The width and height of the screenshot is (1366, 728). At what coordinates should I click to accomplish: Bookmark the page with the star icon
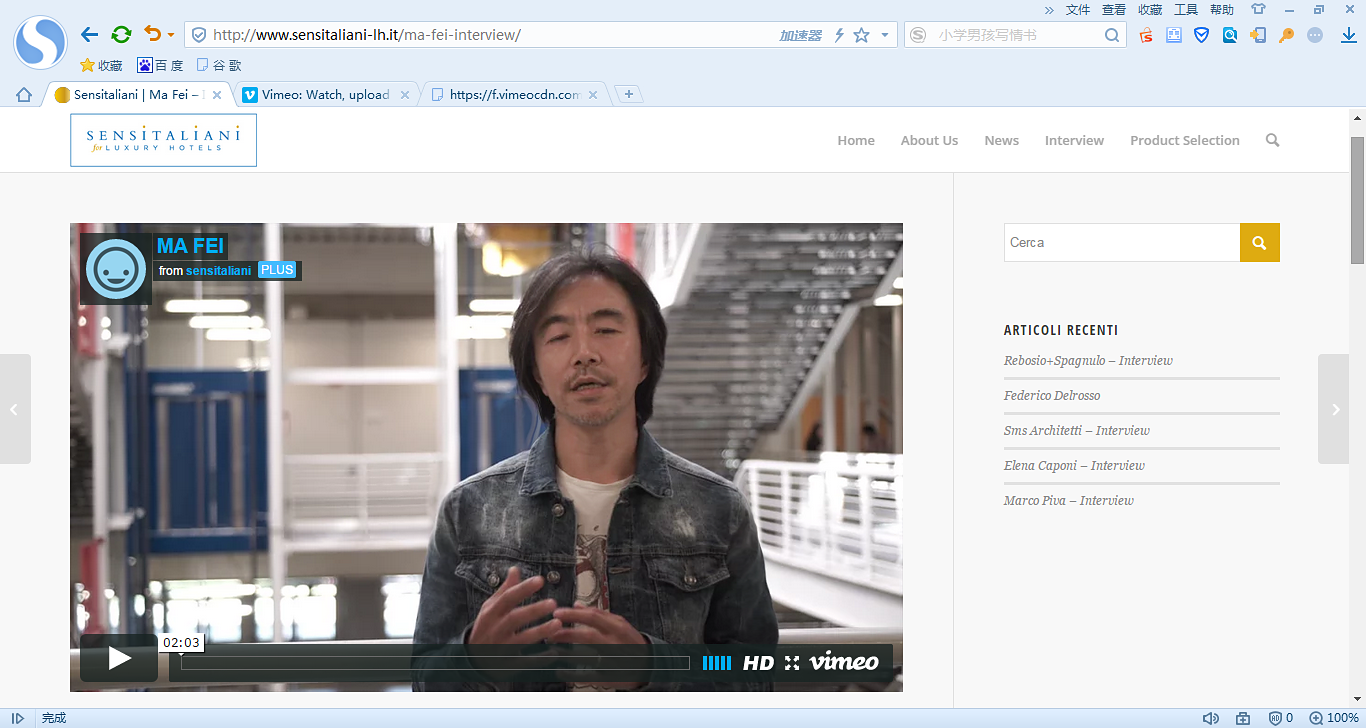click(x=861, y=35)
